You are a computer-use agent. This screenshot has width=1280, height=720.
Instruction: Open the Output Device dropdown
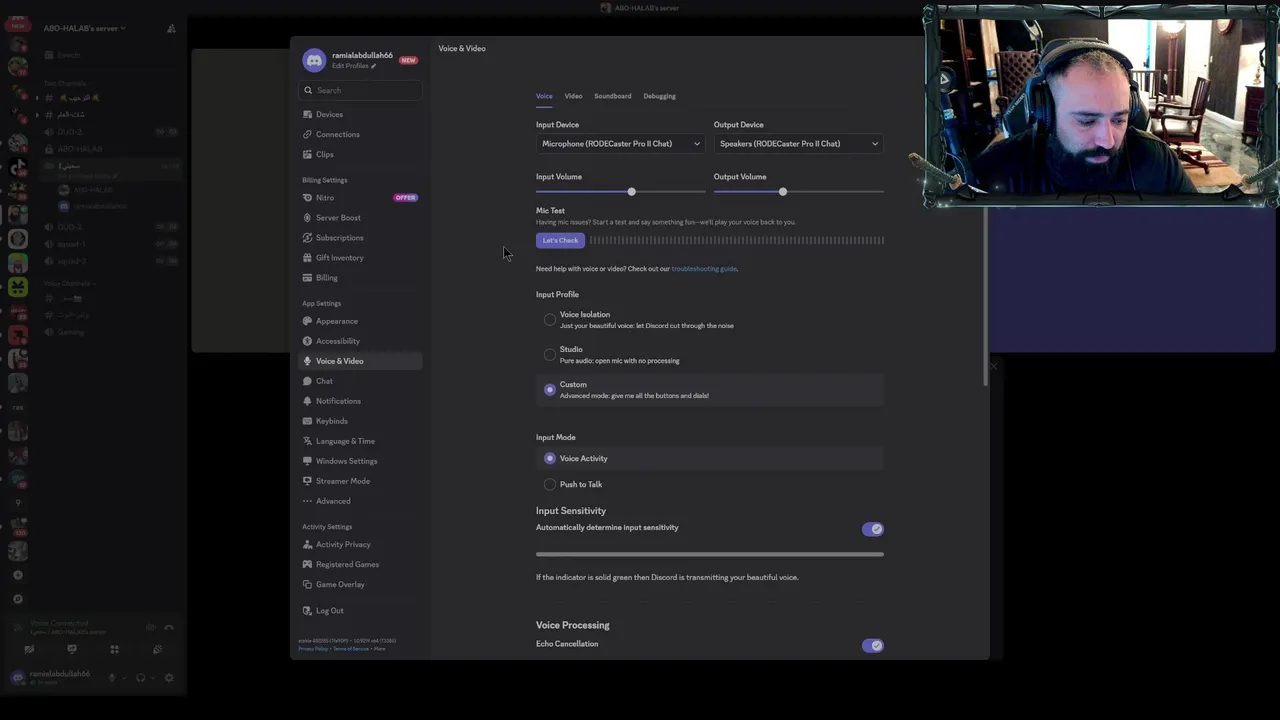point(799,144)
